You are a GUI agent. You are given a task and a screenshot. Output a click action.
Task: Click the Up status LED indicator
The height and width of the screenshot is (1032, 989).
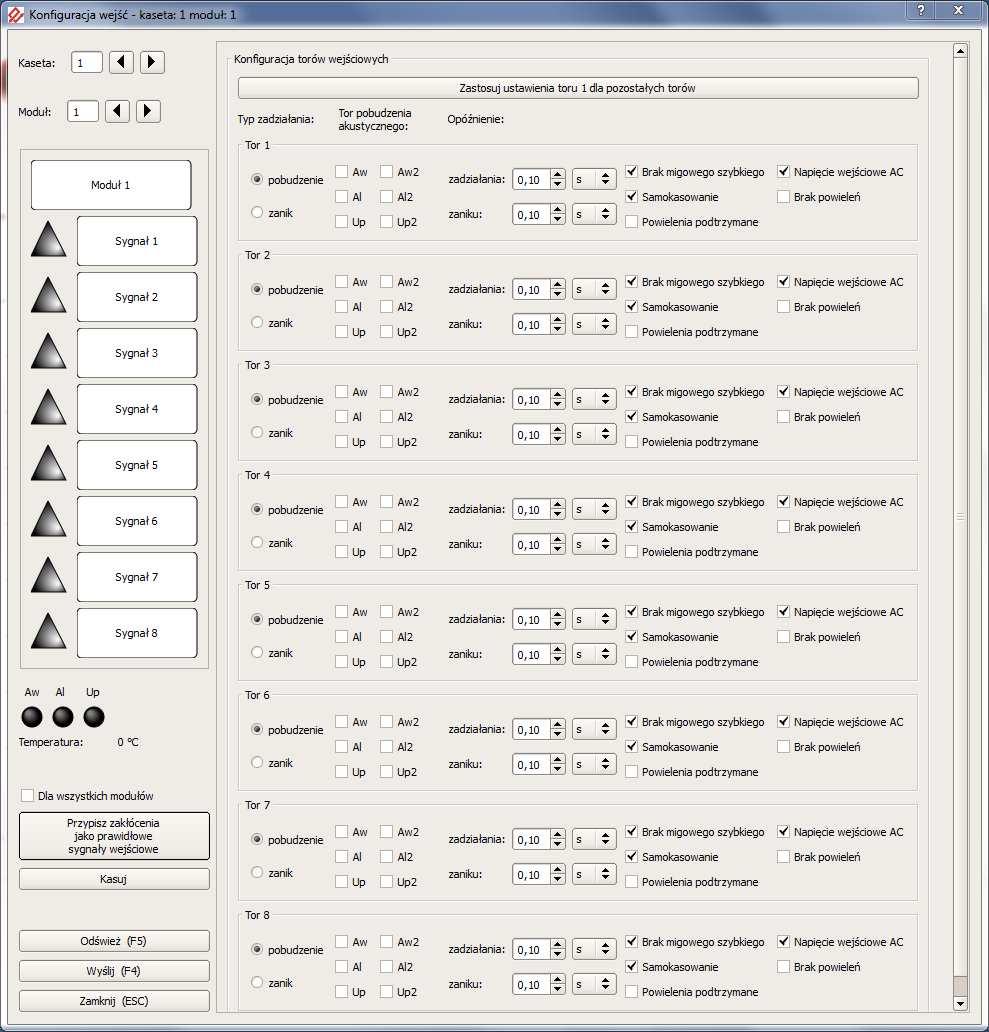click(94, 717)
